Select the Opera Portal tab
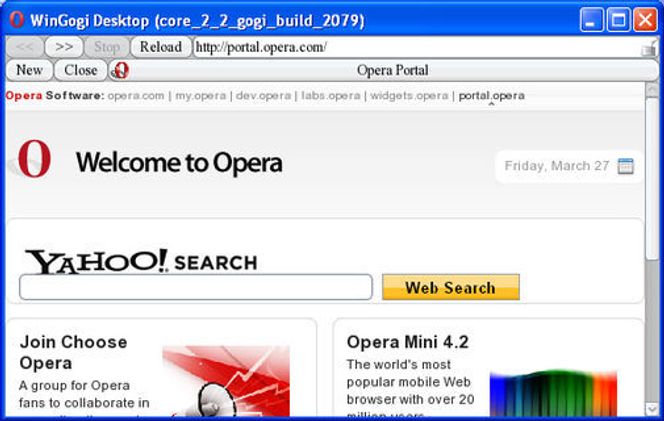Image resolution: width=664 pixels, height=421 pixels. pos(383,70)
